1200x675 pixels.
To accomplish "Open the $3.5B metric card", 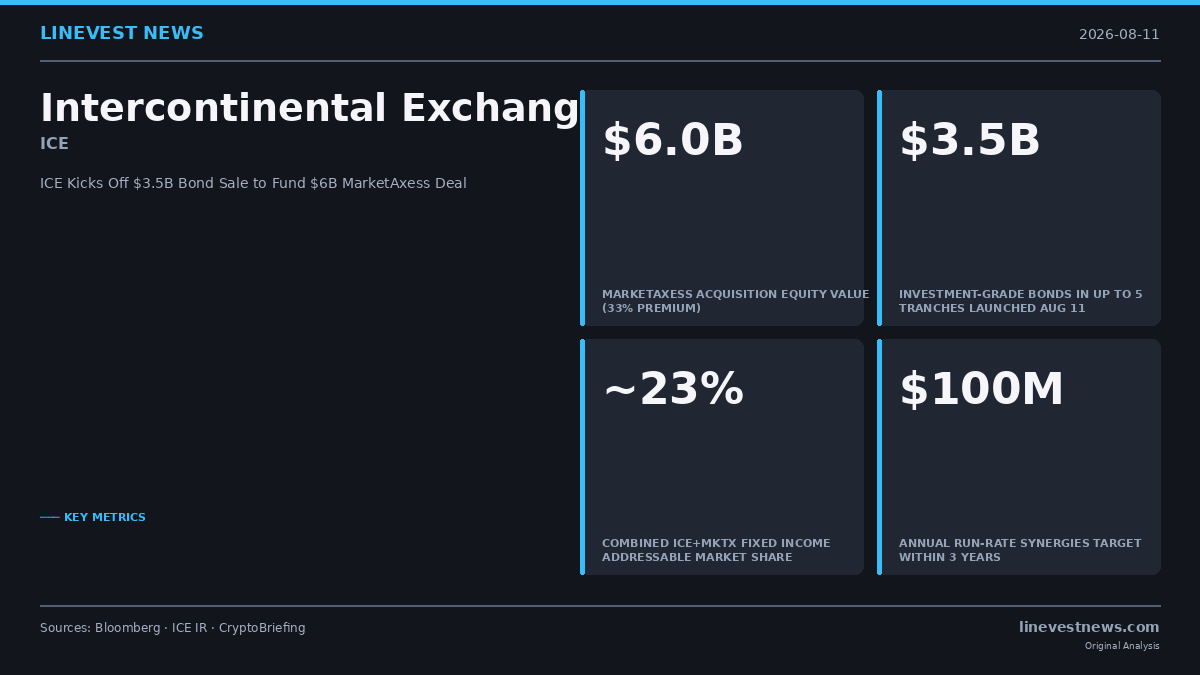I will coord(1019,208).
